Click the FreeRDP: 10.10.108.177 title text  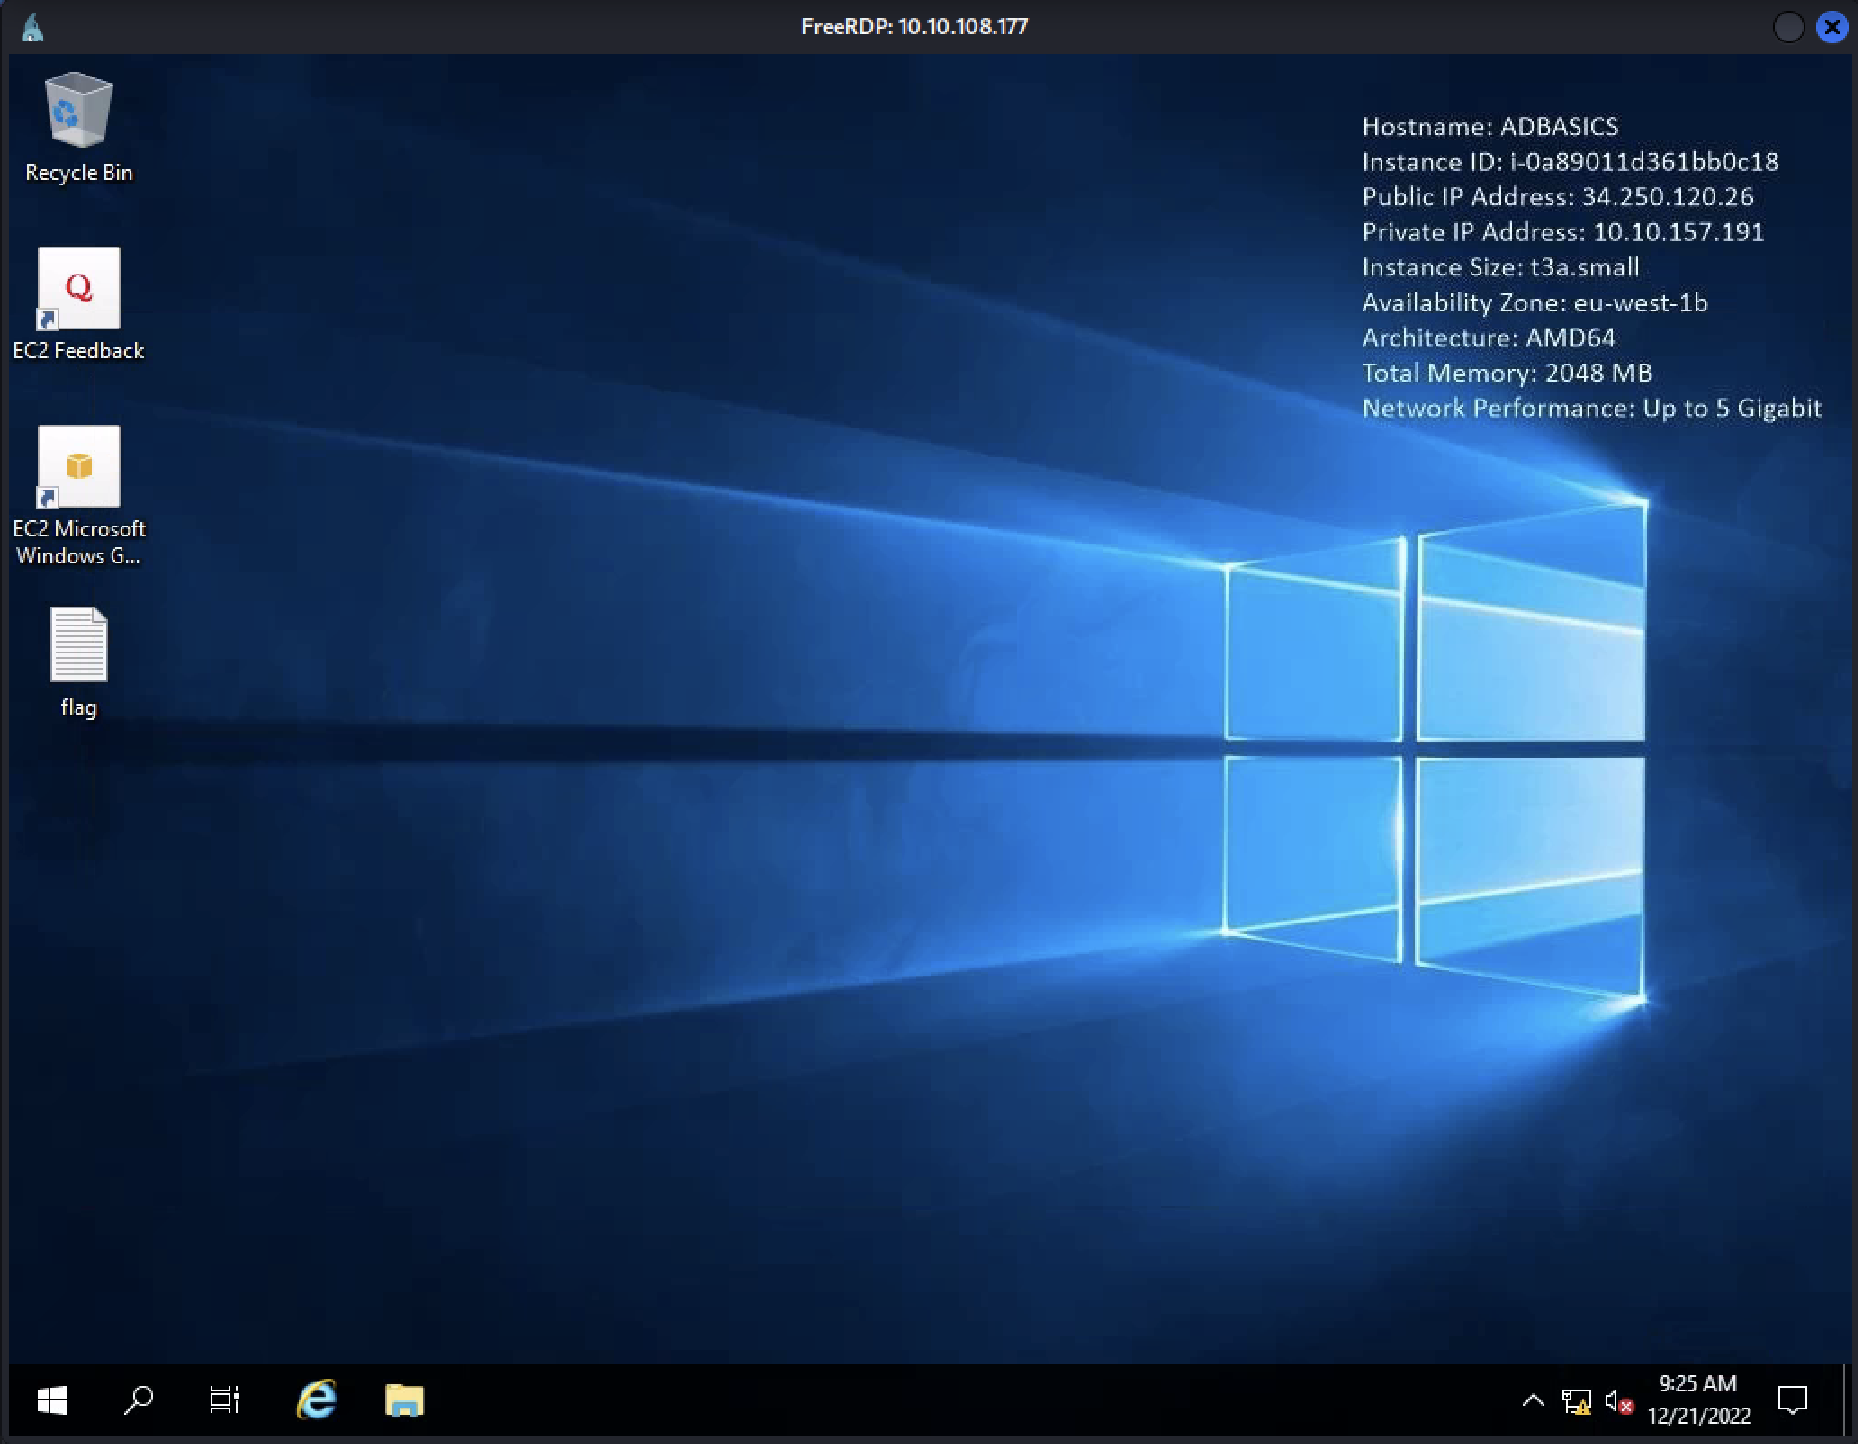pyautogui.click(x=914, y=27)
